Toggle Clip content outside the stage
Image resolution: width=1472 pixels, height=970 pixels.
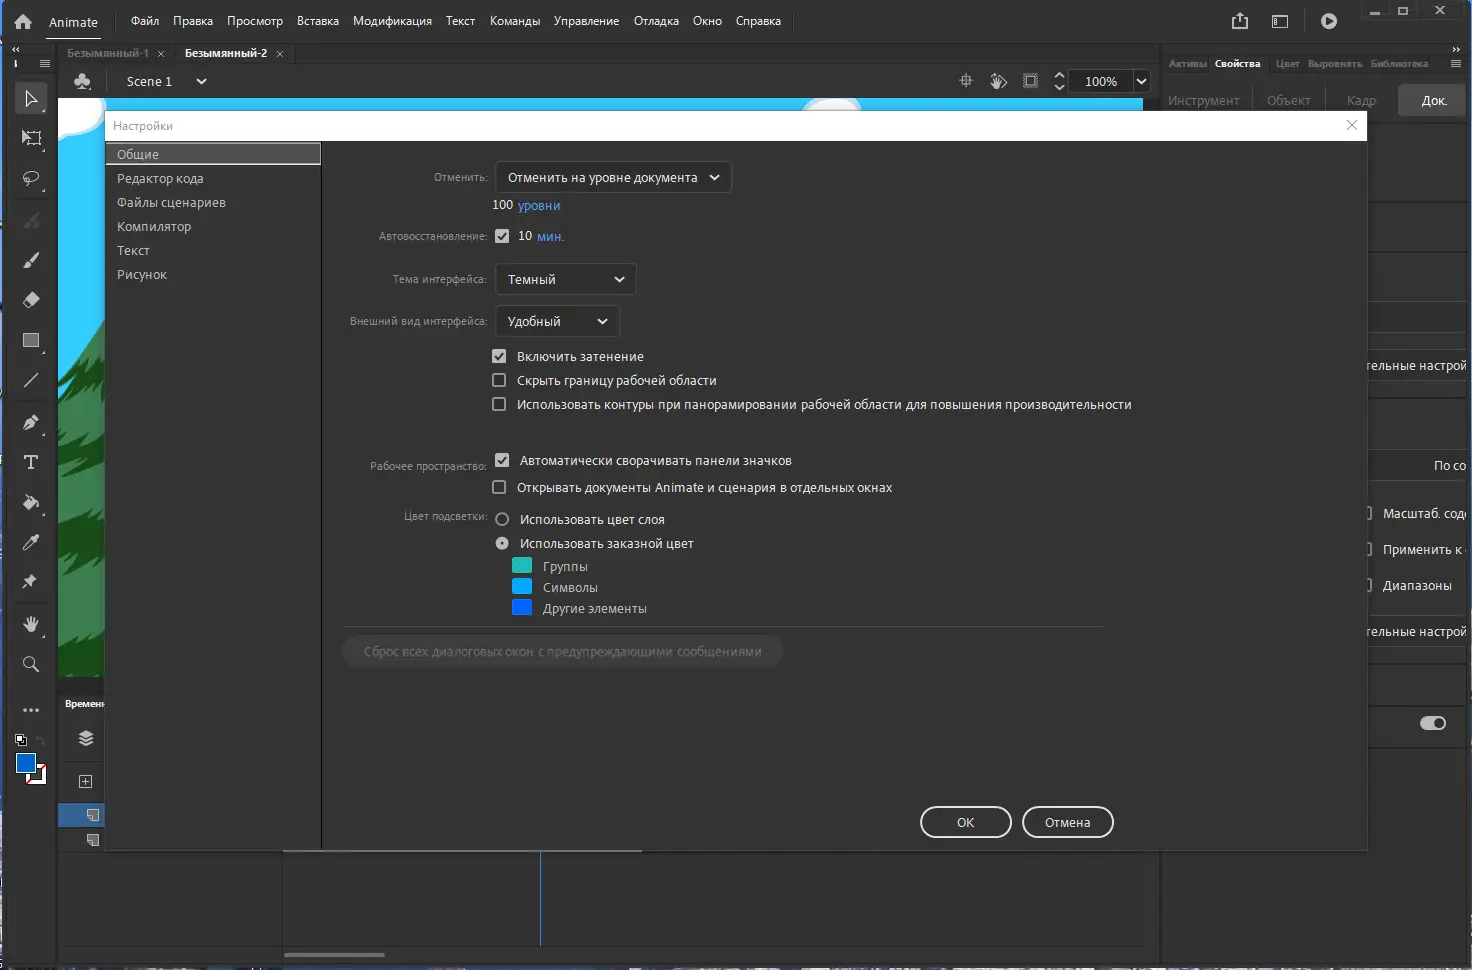pos(1030,81)
